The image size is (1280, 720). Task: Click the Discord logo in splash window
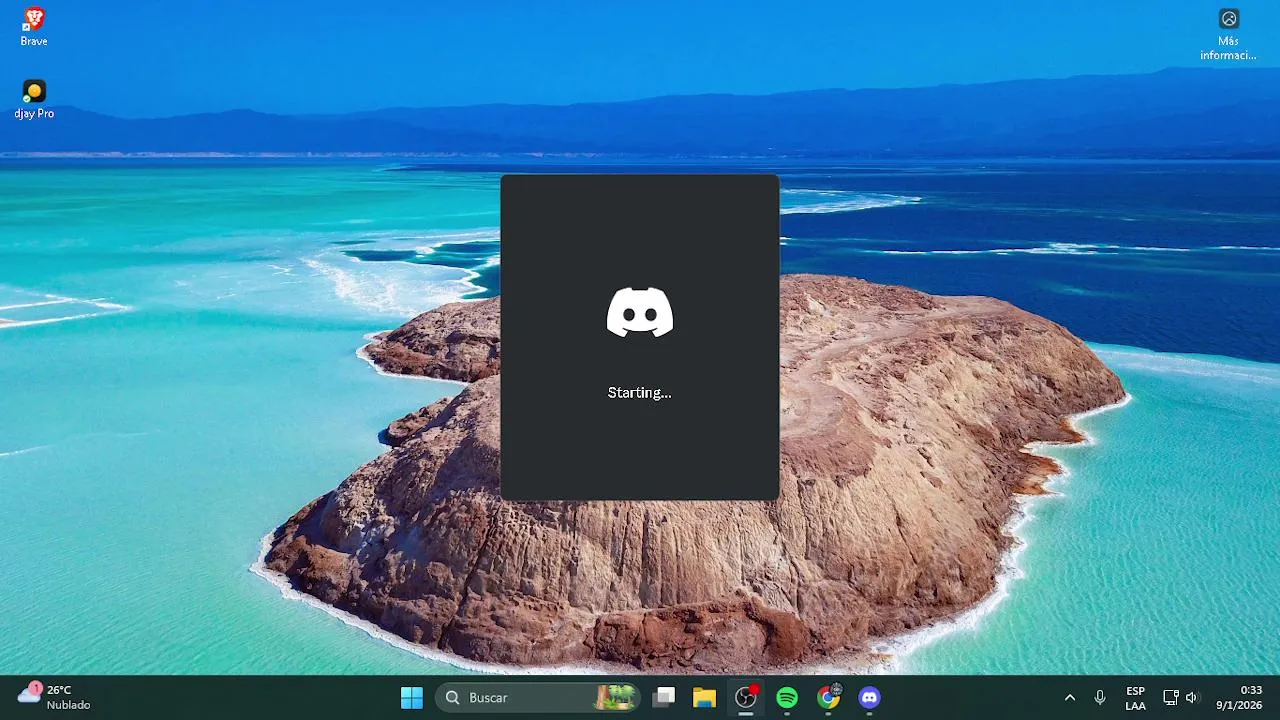pos(640,312)
